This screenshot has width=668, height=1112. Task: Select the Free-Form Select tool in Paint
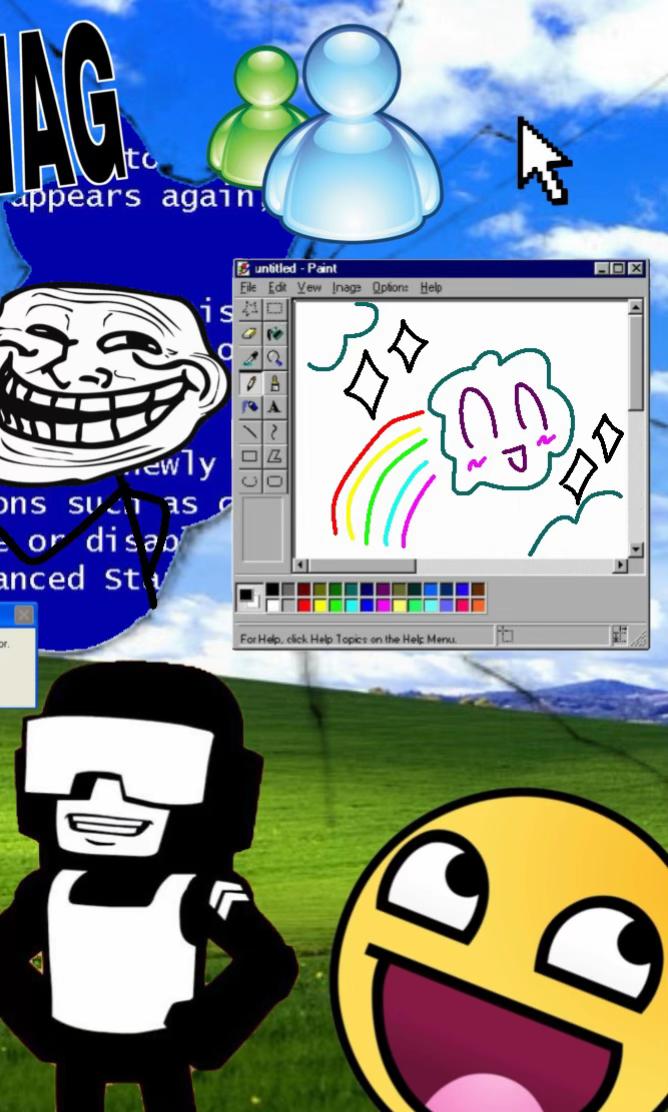pyautogui.click(x=251, y=309)
